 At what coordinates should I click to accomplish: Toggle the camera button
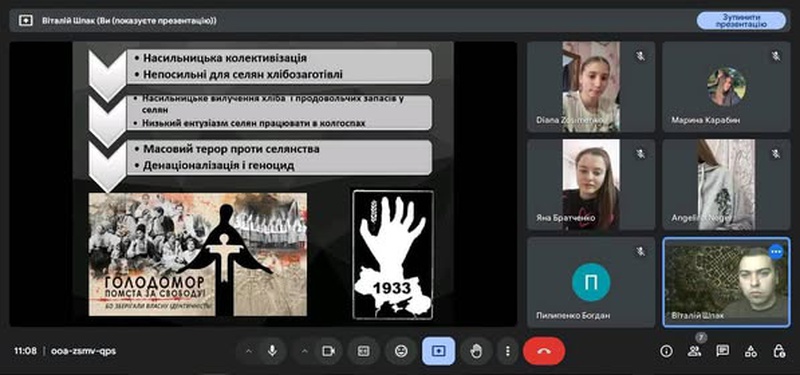(328, 351)
